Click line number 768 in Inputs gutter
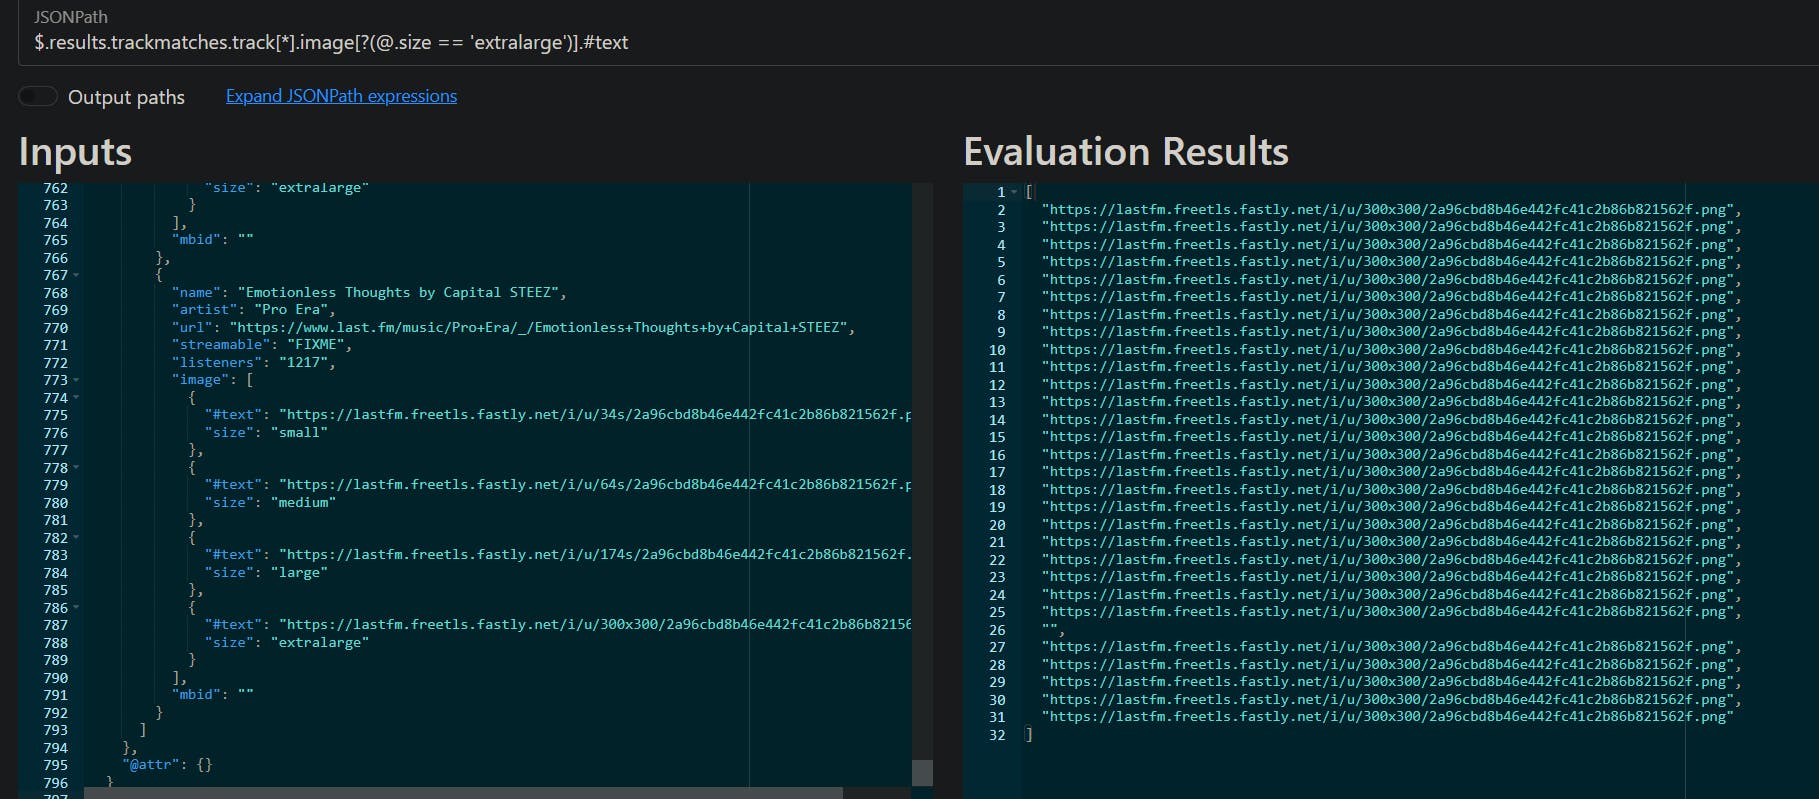Viewport: 1819px width, 799px height. click(56, 293)
